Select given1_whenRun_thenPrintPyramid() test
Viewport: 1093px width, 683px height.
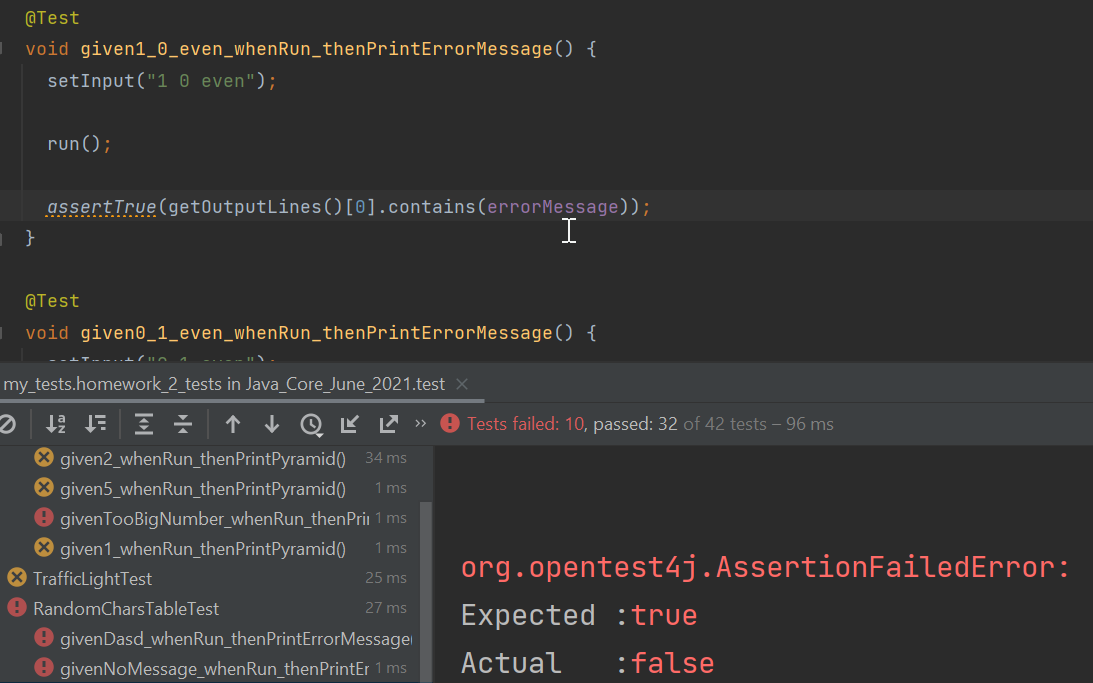[x=203, y=548]
